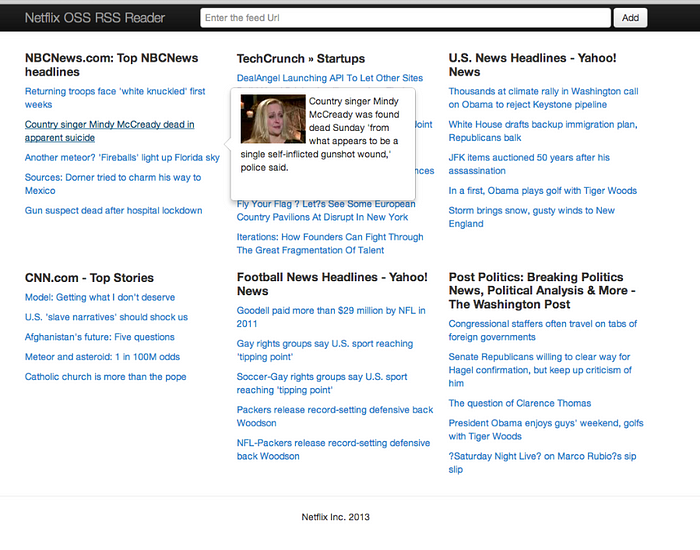700x550 pixels.
Task: Open 'The question of Clarence Thomas' link
Action: tap(520, 403)
